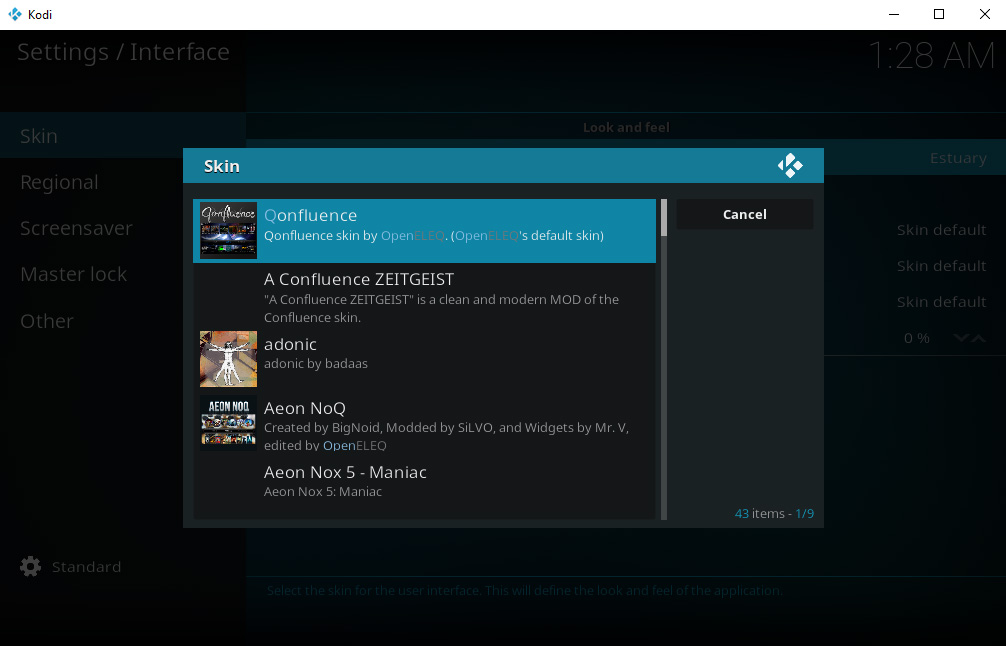Open the Master lock settings category
This screenshot has width=1006, height=646.
(x=123, y=274)
